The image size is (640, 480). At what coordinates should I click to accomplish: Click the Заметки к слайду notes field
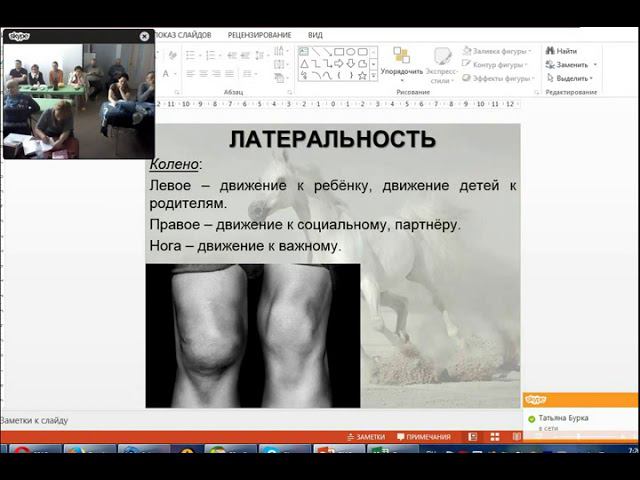(261, 420)
